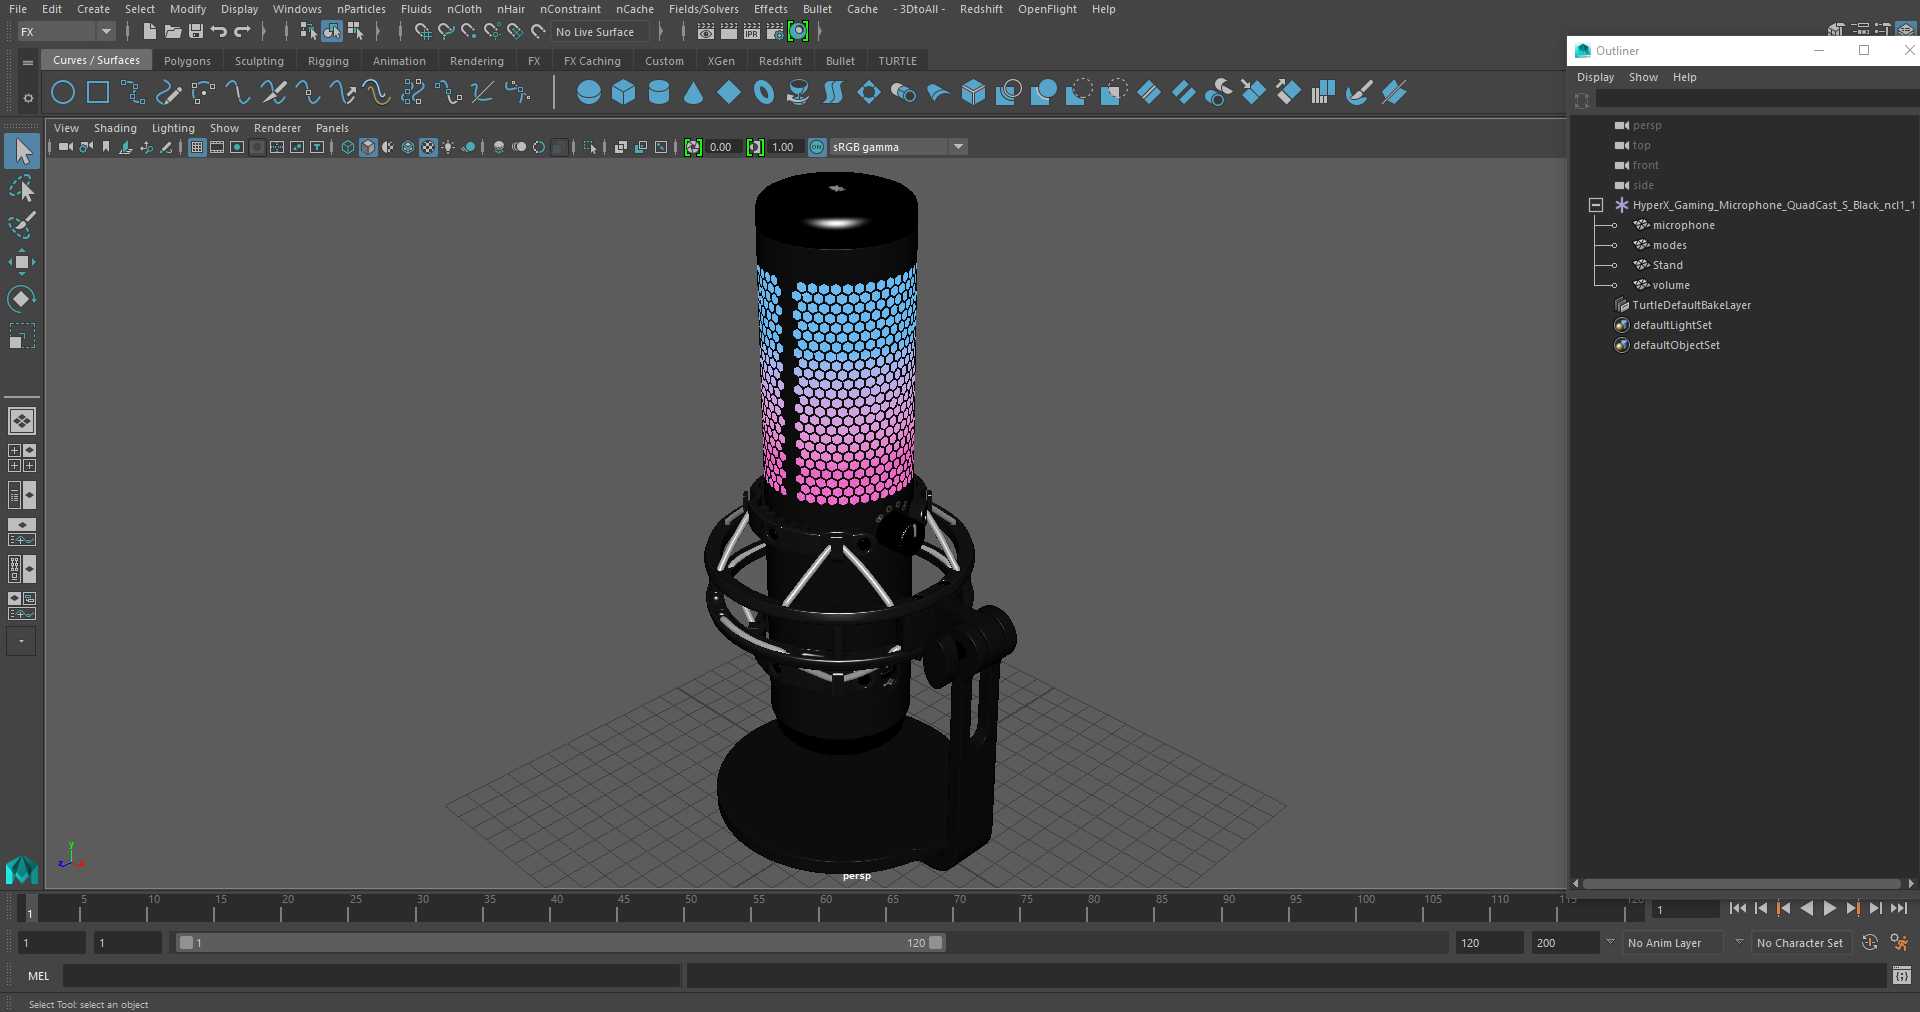Select the Stand node in Outliner
The width and height of the screenshot is (1920, 1012).
1667,265
